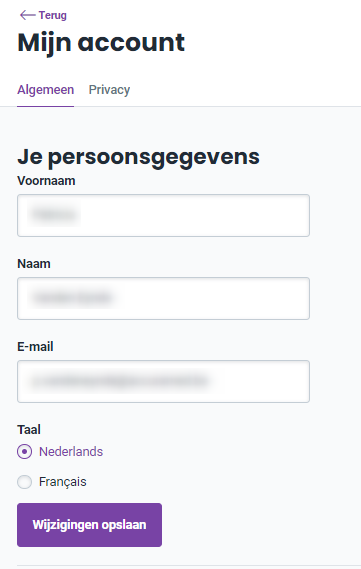Click the Je persoonsgegevens heading
This screenshot has width=361, height=569.
(x=138, y=157)
